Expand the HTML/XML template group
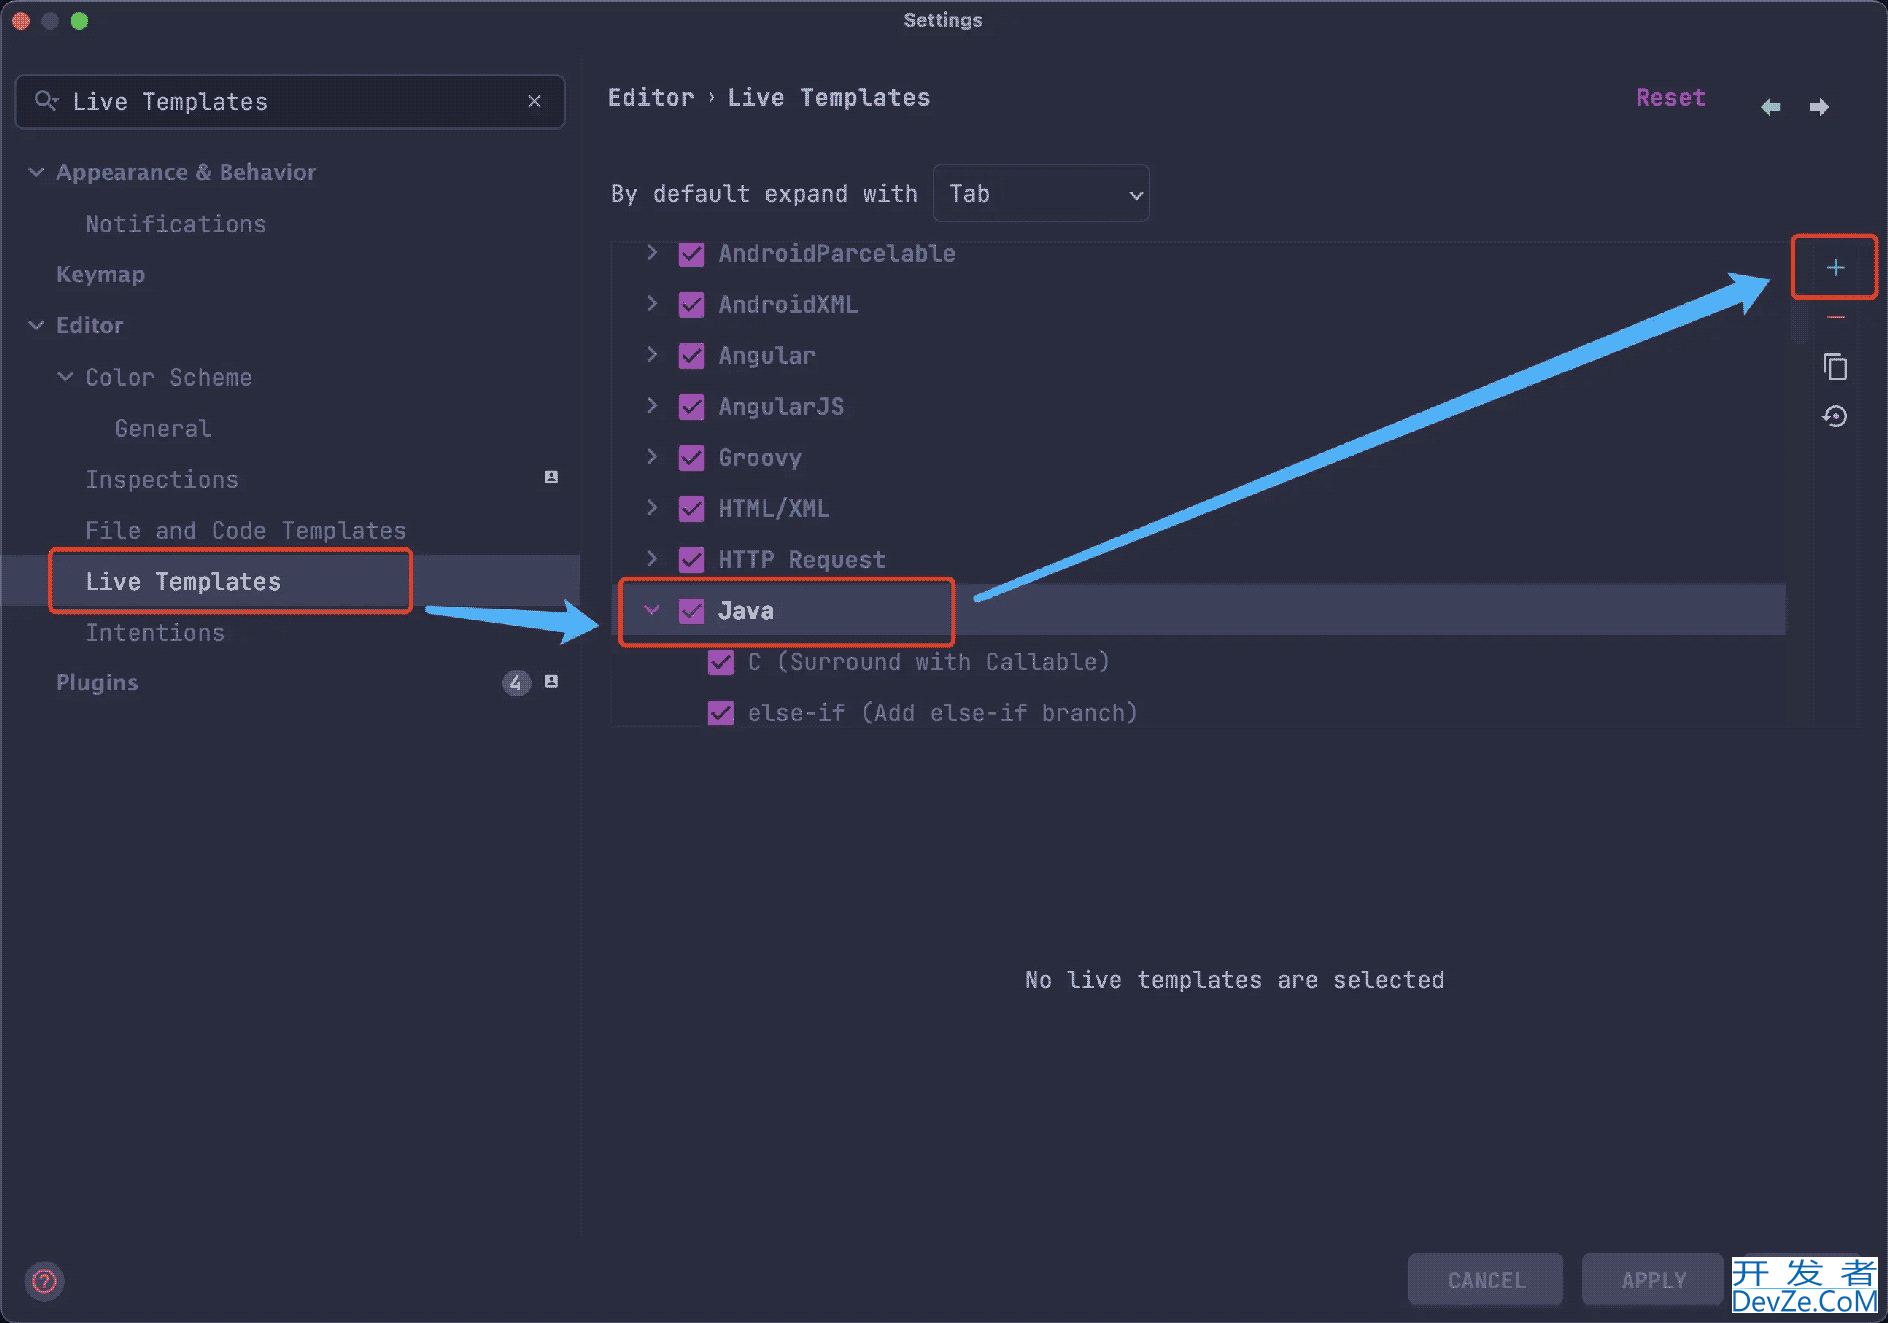 [652, 508]
